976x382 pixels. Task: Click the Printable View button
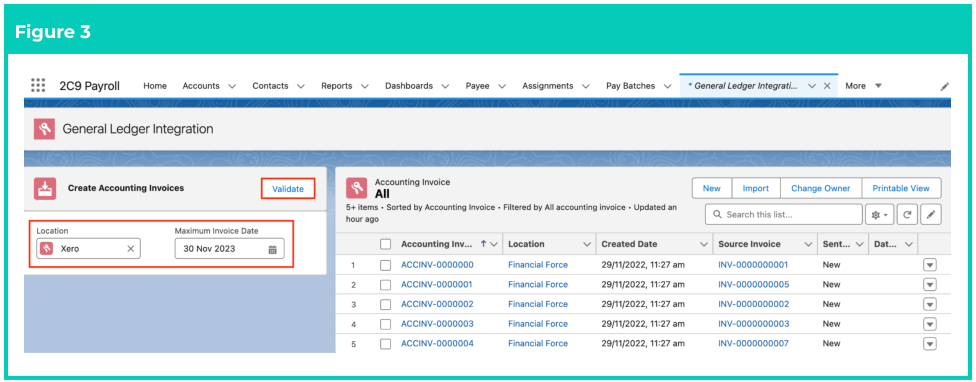901,188
